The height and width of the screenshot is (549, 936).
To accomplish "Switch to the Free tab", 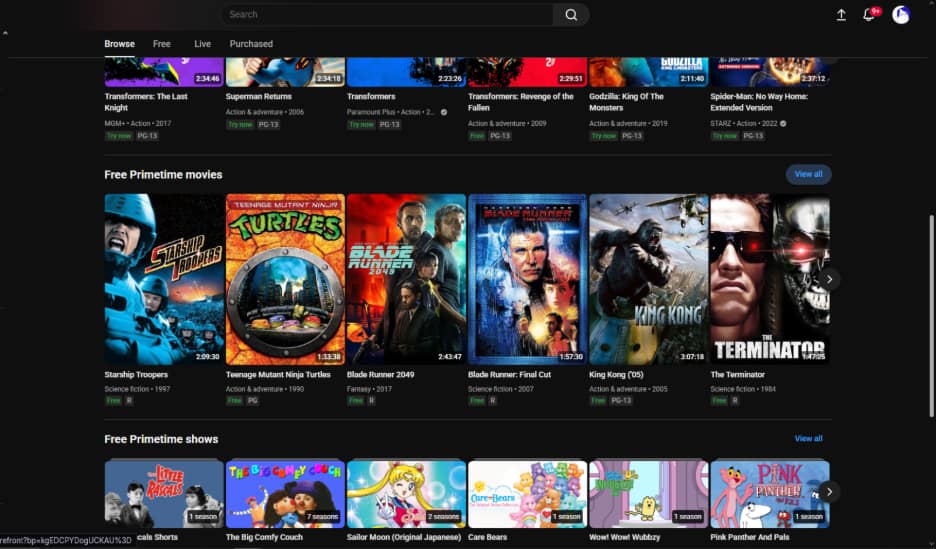I will (x=162, y=44).
